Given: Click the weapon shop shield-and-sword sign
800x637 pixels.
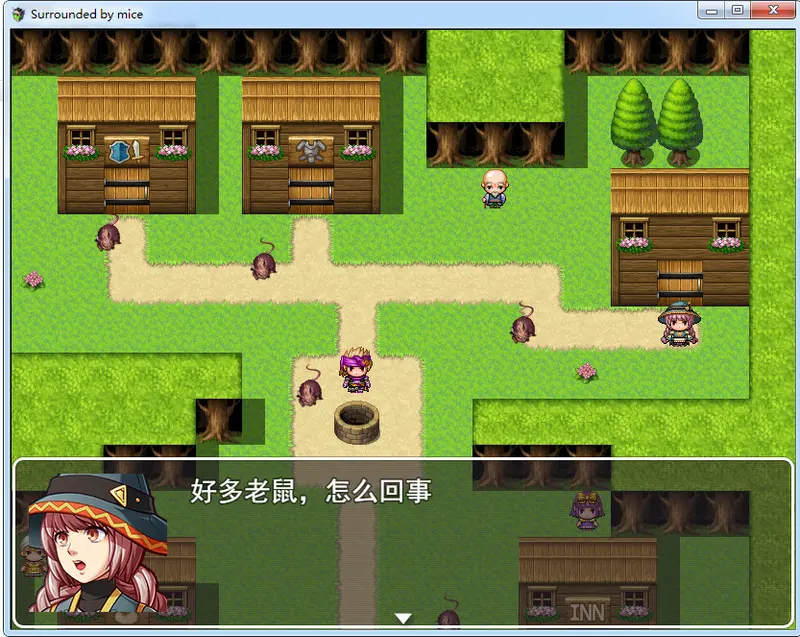Looking at the screenshot, I should point(127,151).
